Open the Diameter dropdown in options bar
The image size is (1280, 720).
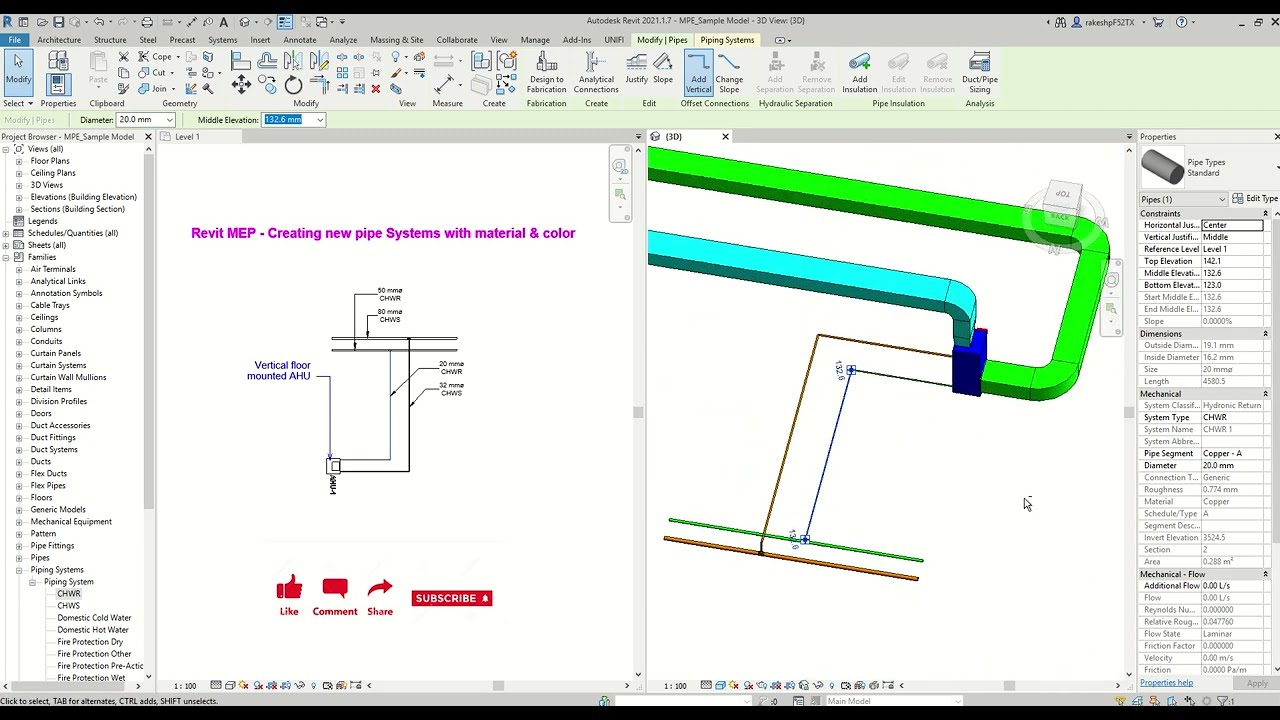(x=170, y=120)
